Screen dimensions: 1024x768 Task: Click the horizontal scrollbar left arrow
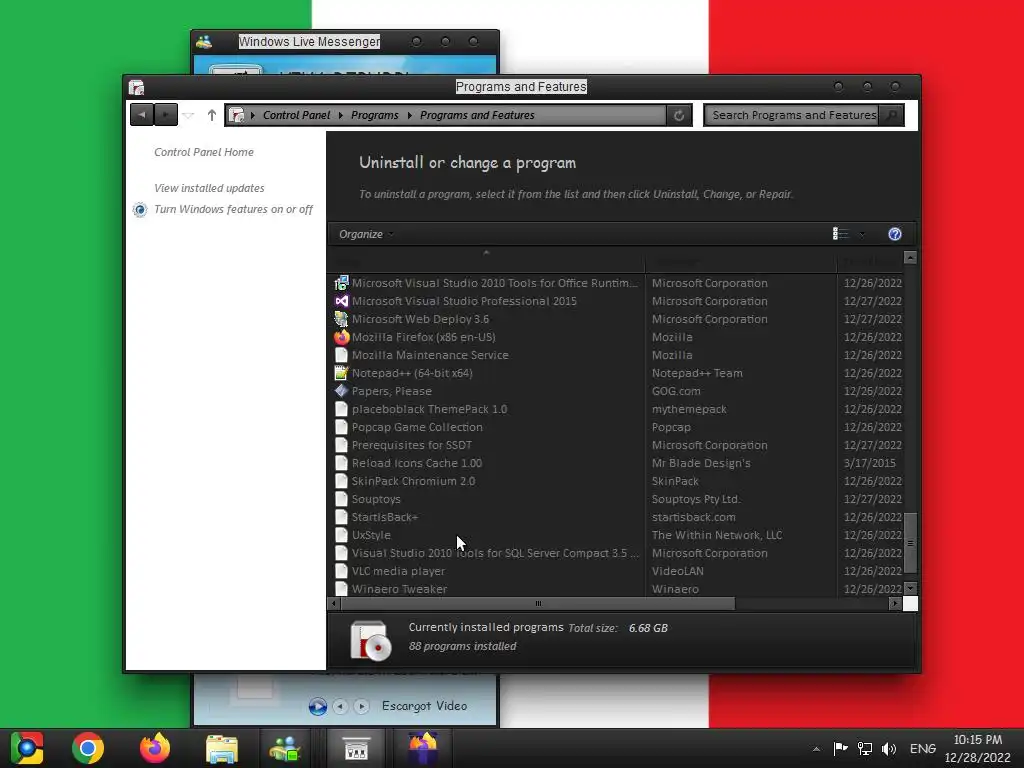pos(334,603)
